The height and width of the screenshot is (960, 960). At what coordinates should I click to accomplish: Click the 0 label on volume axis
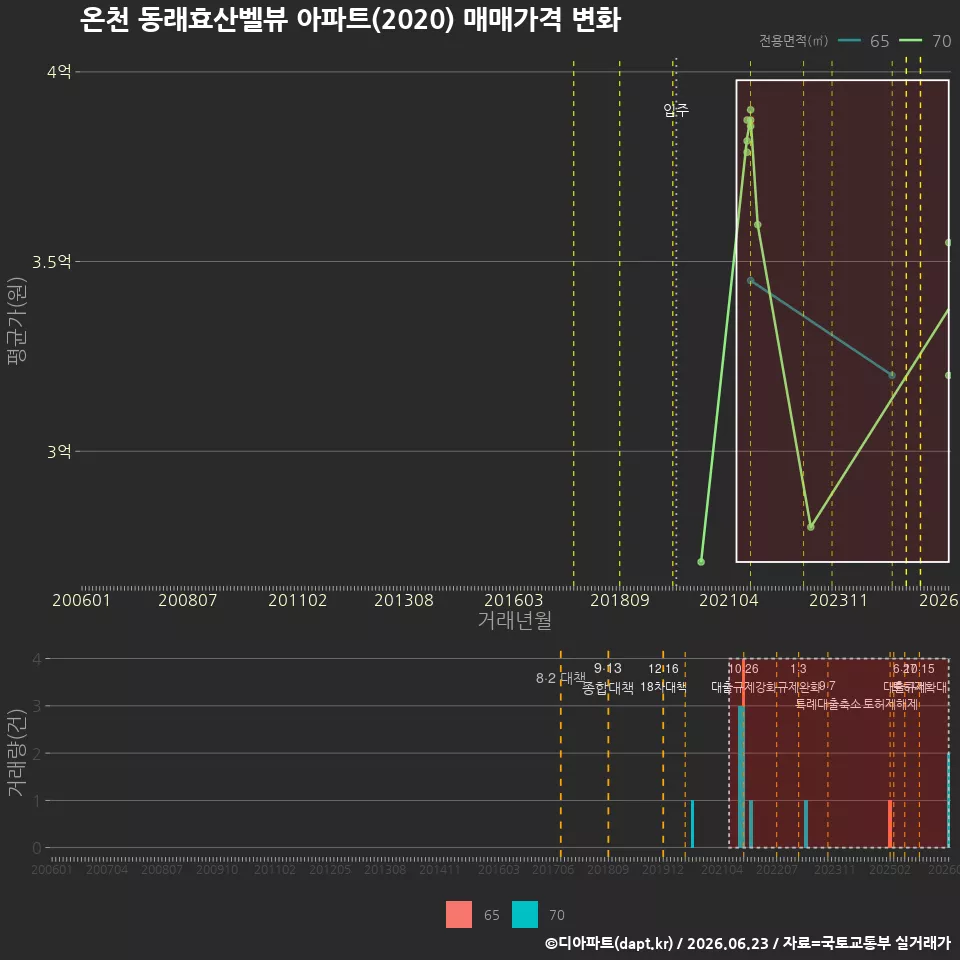coord(37,847)
